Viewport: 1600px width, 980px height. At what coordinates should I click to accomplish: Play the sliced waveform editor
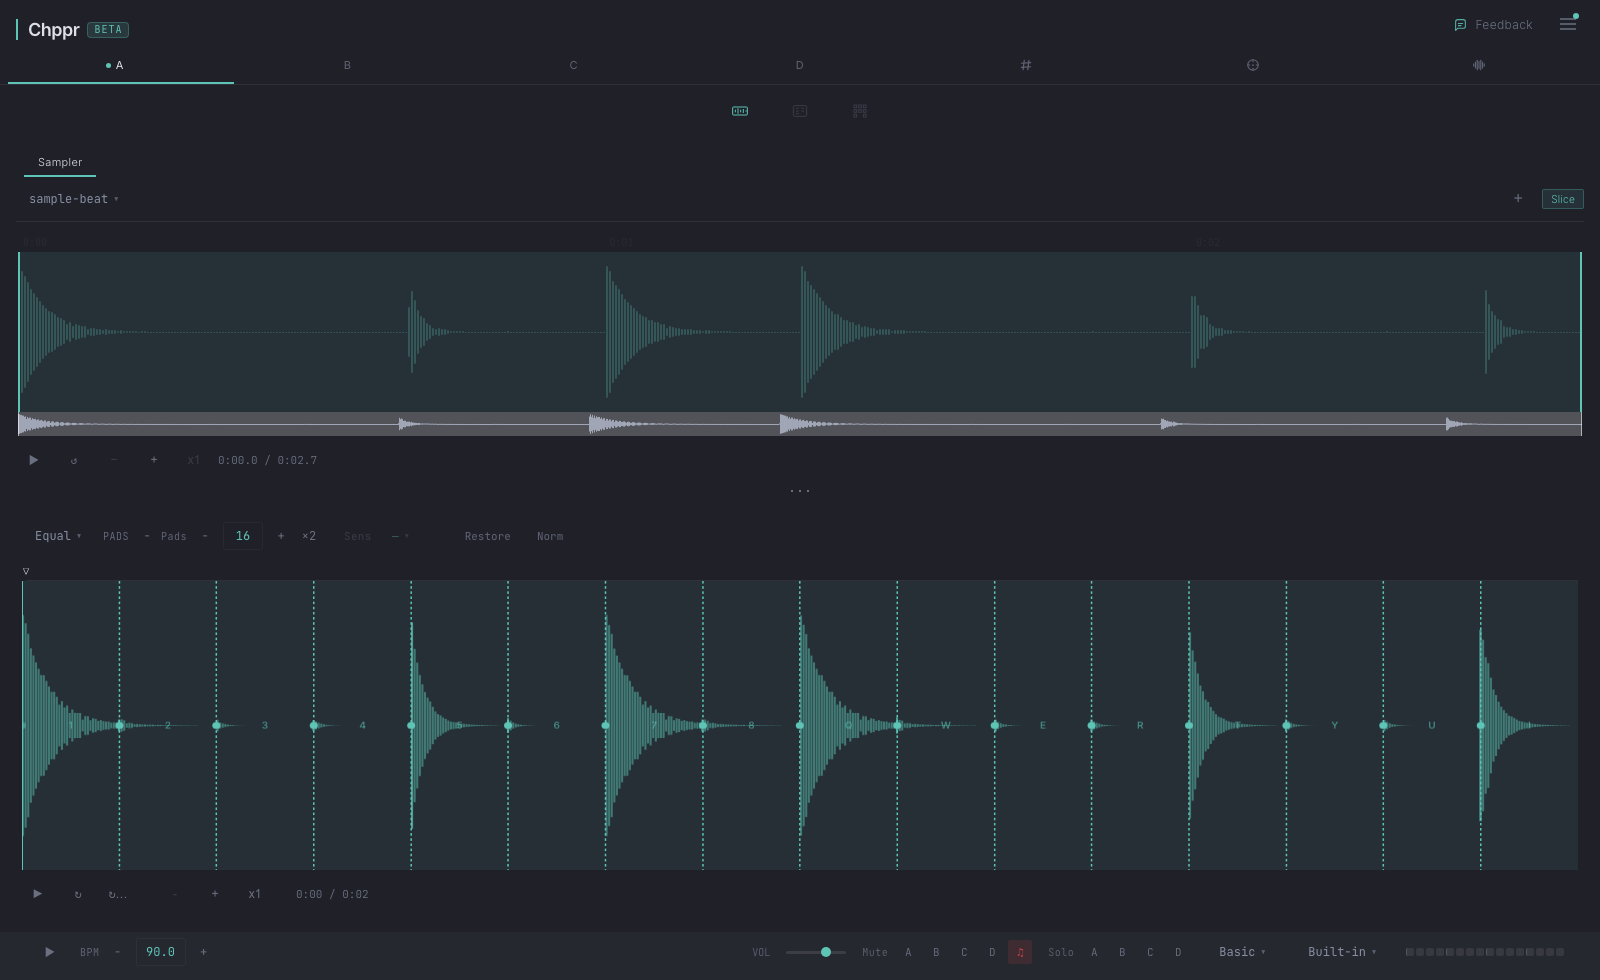[37, 894]
